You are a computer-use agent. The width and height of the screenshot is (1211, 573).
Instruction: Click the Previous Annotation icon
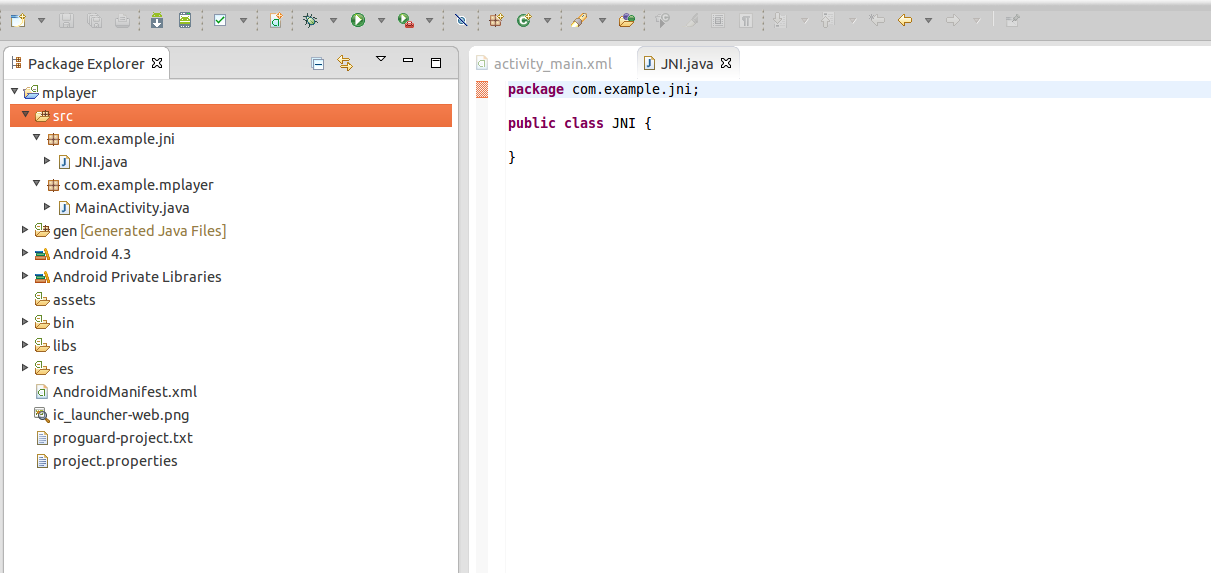tap(827, 20)
